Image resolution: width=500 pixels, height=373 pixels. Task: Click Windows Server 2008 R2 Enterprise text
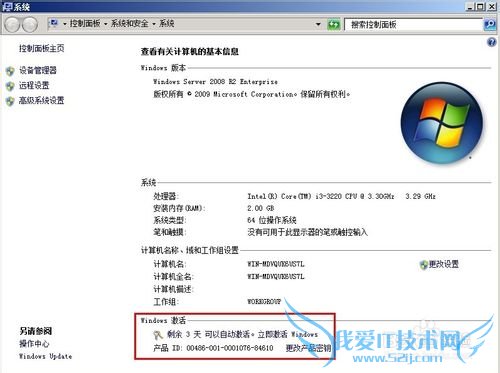coord(215,81)
